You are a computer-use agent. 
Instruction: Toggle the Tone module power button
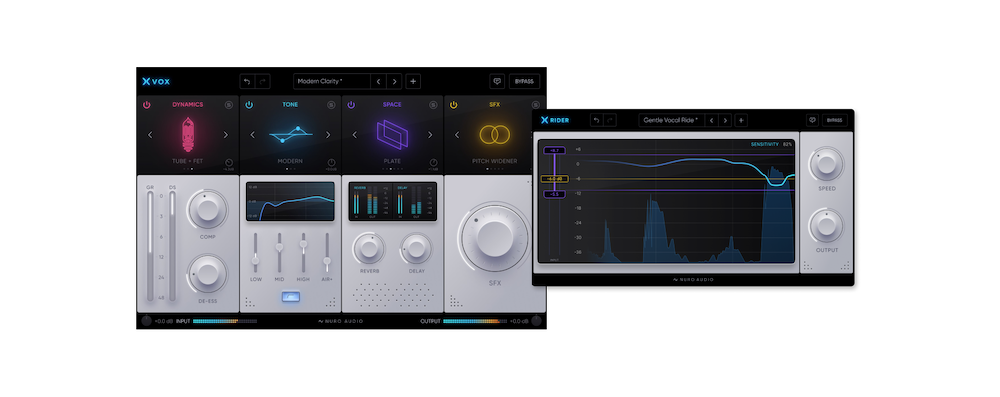pos(249,105)
